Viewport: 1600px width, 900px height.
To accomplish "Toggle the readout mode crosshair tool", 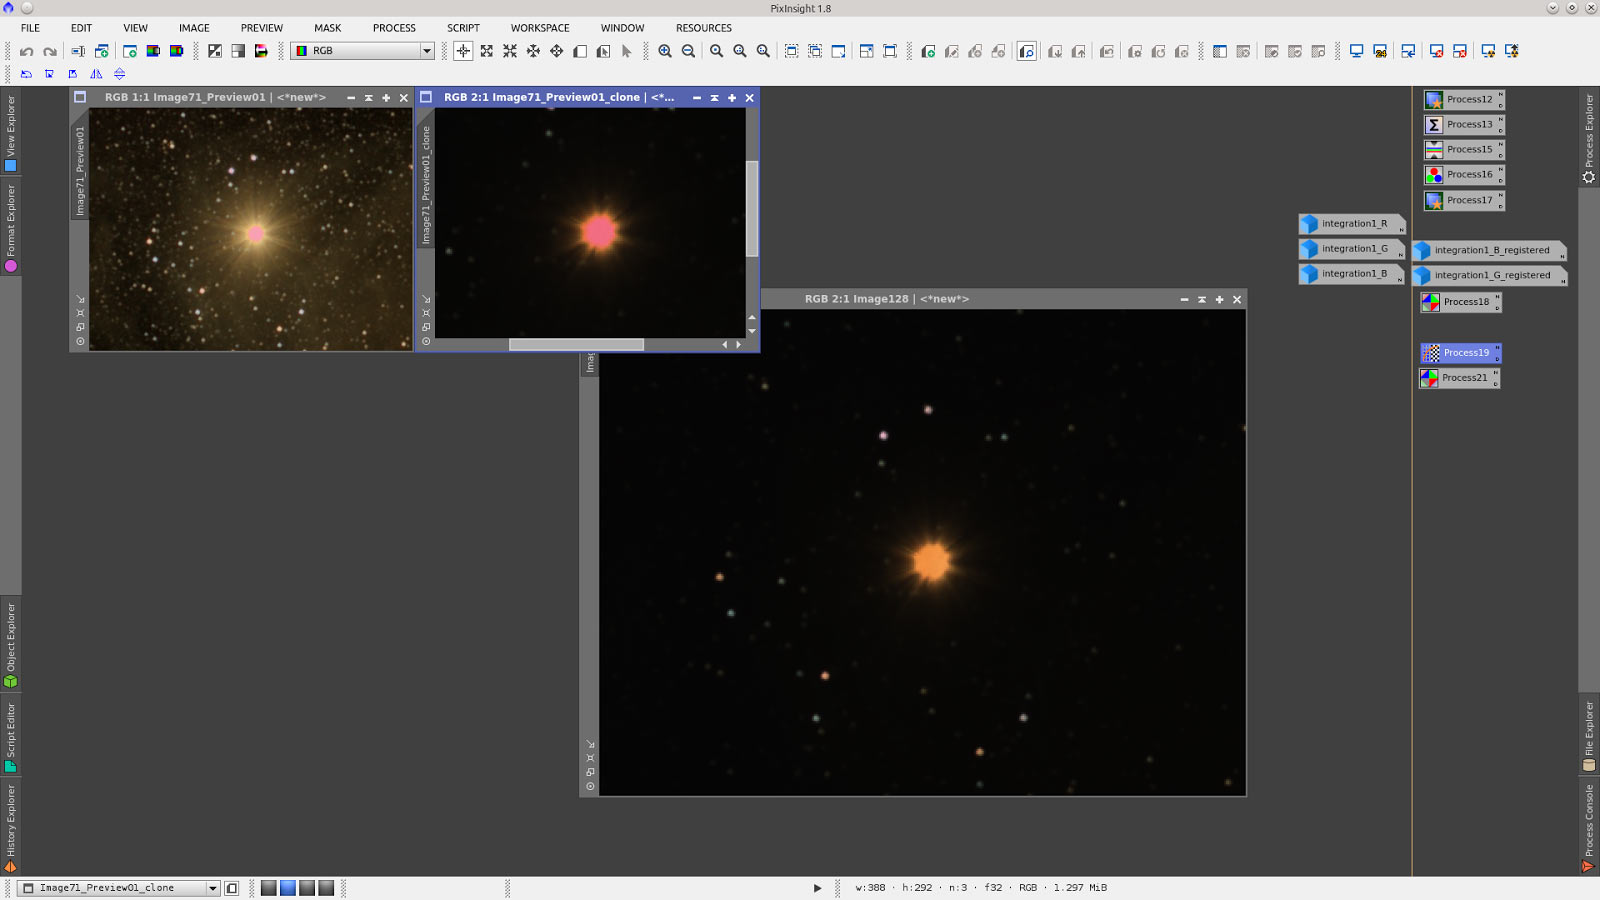I will (x=463, y=51).
